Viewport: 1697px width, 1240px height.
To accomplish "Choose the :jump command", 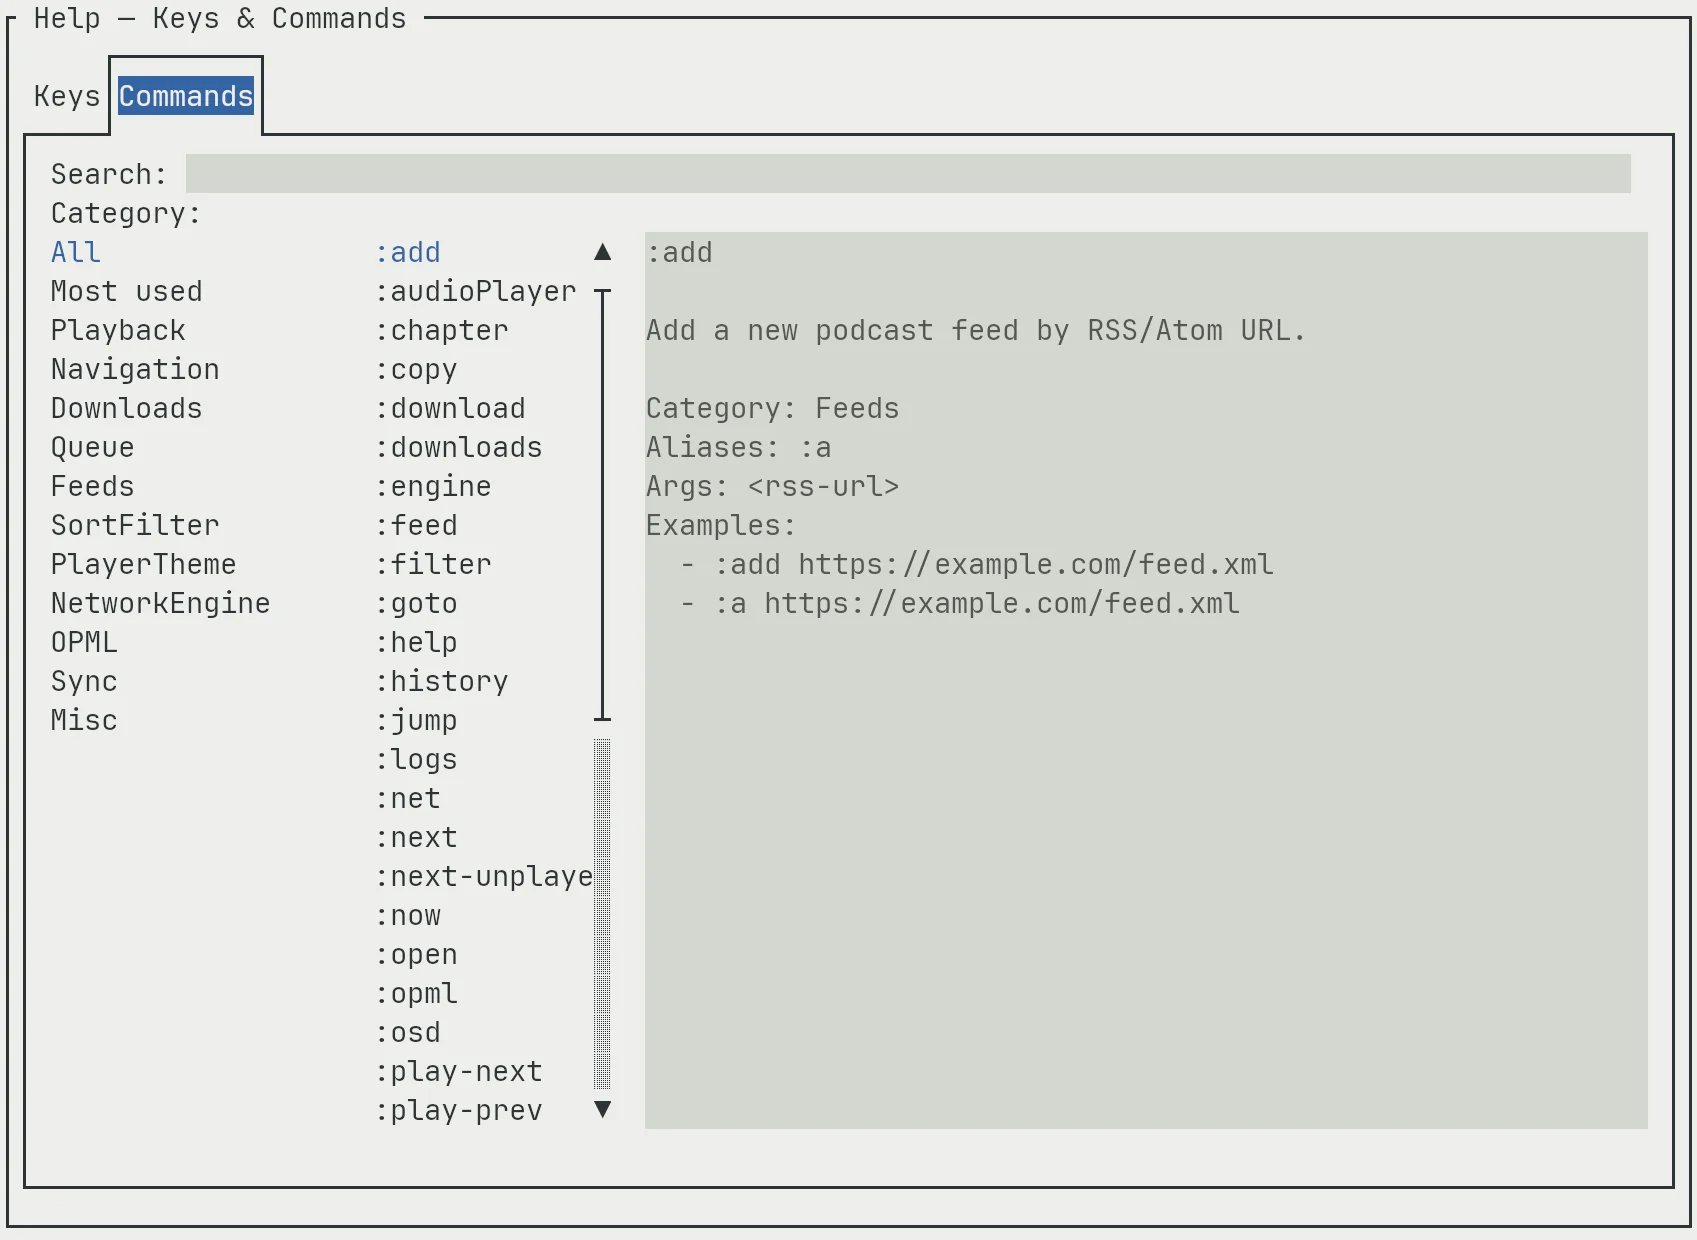I will coord(416,720).
